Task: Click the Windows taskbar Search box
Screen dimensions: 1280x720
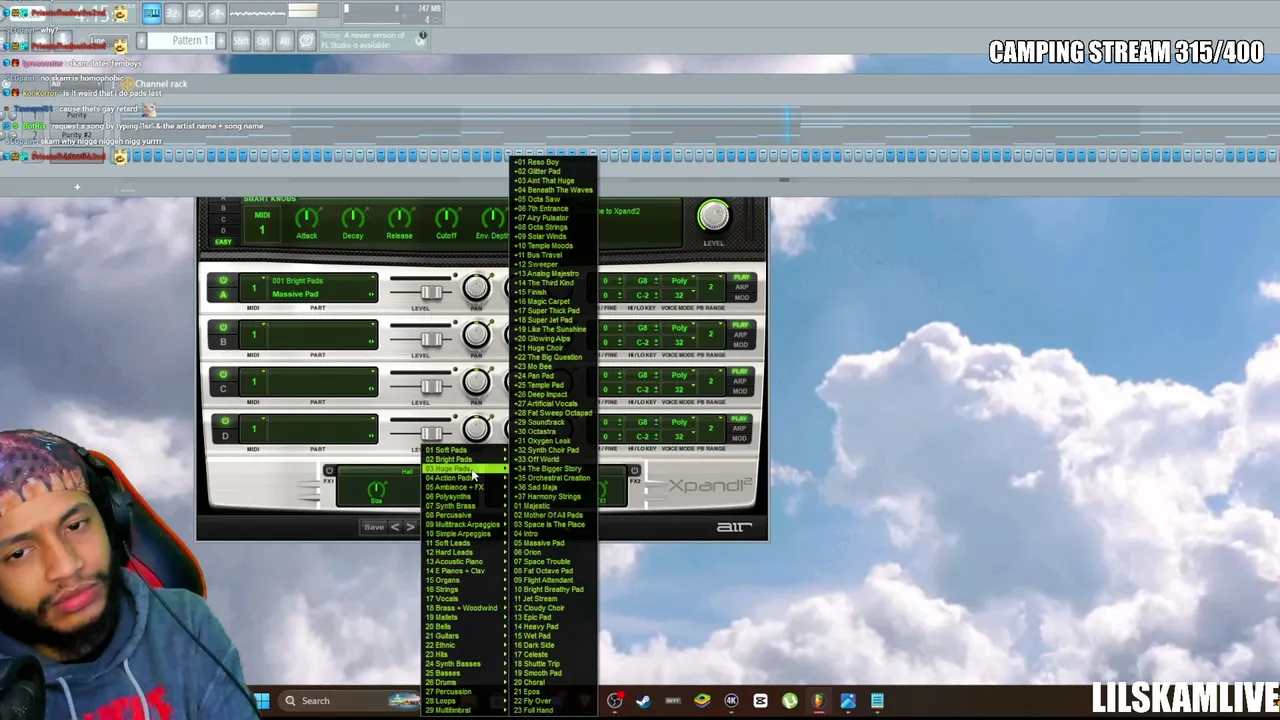Action: [348, 701]
